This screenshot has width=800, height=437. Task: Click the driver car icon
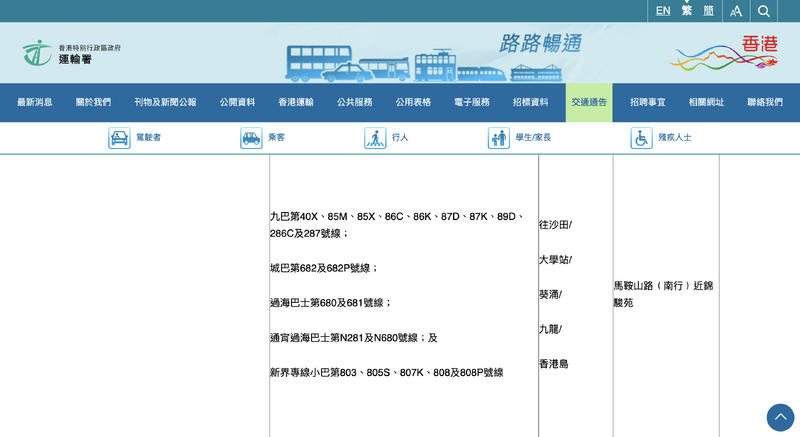coord(119,138)
